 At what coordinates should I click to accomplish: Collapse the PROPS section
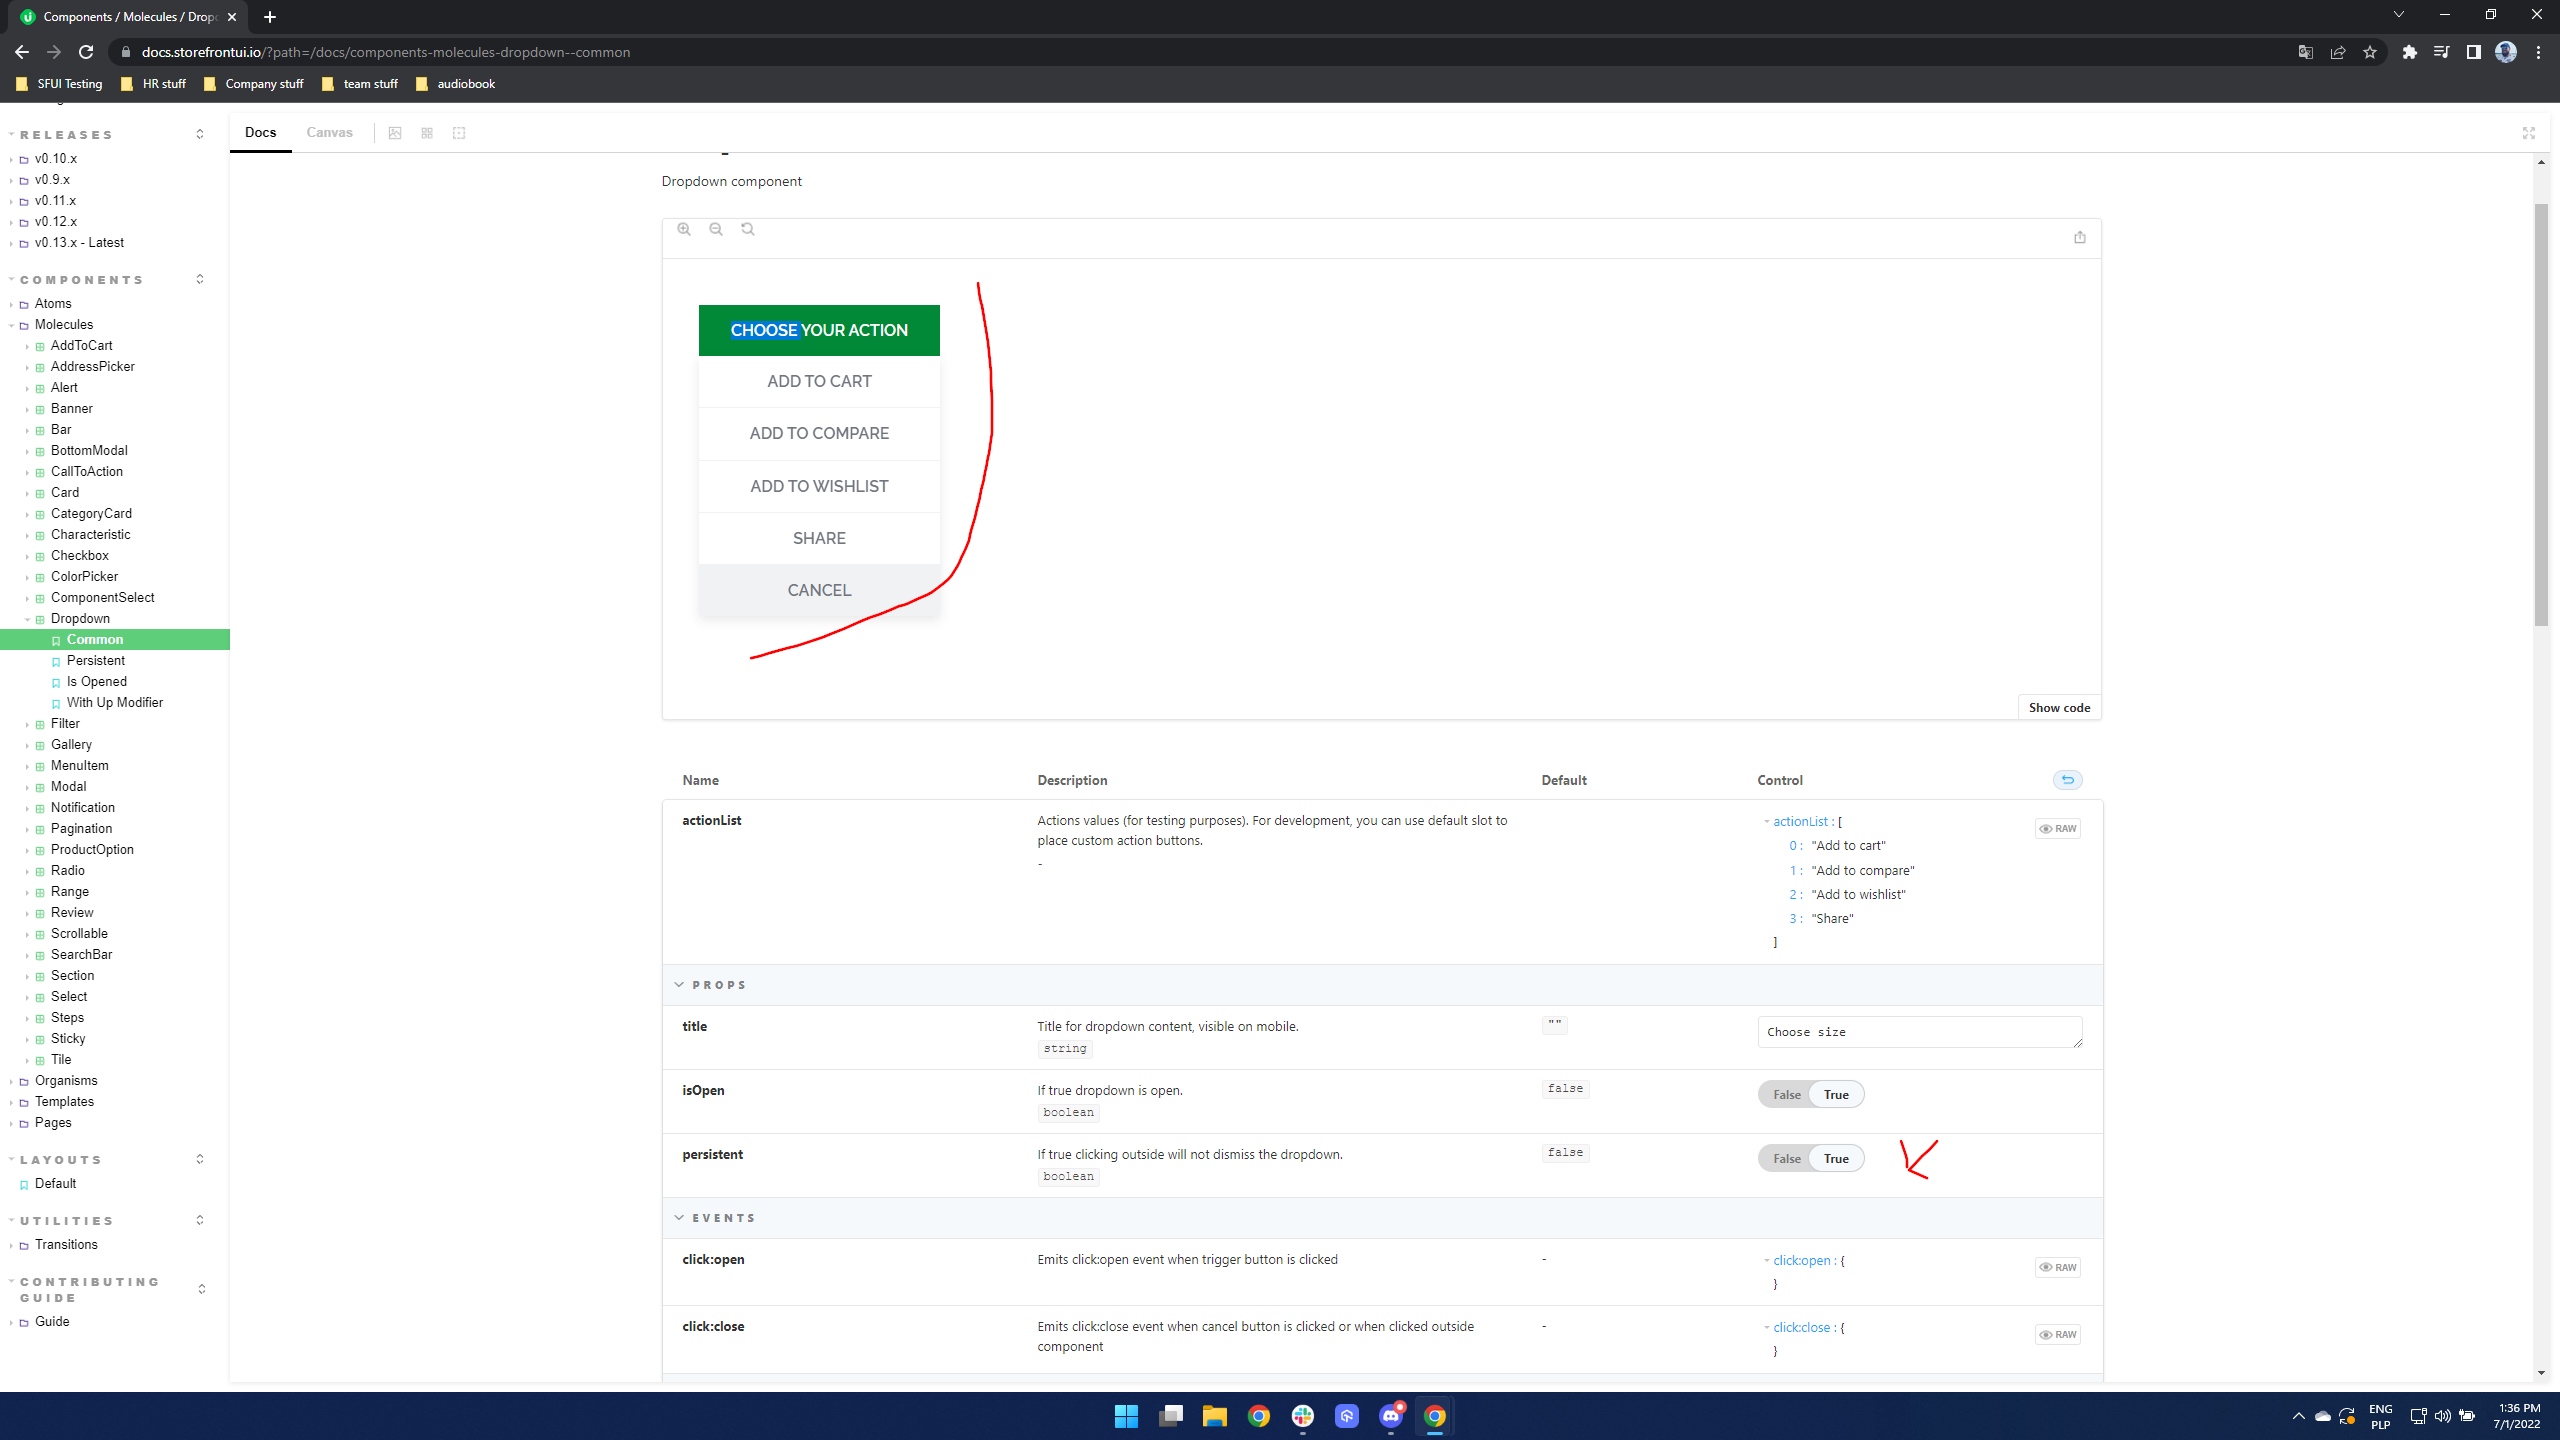679,984
